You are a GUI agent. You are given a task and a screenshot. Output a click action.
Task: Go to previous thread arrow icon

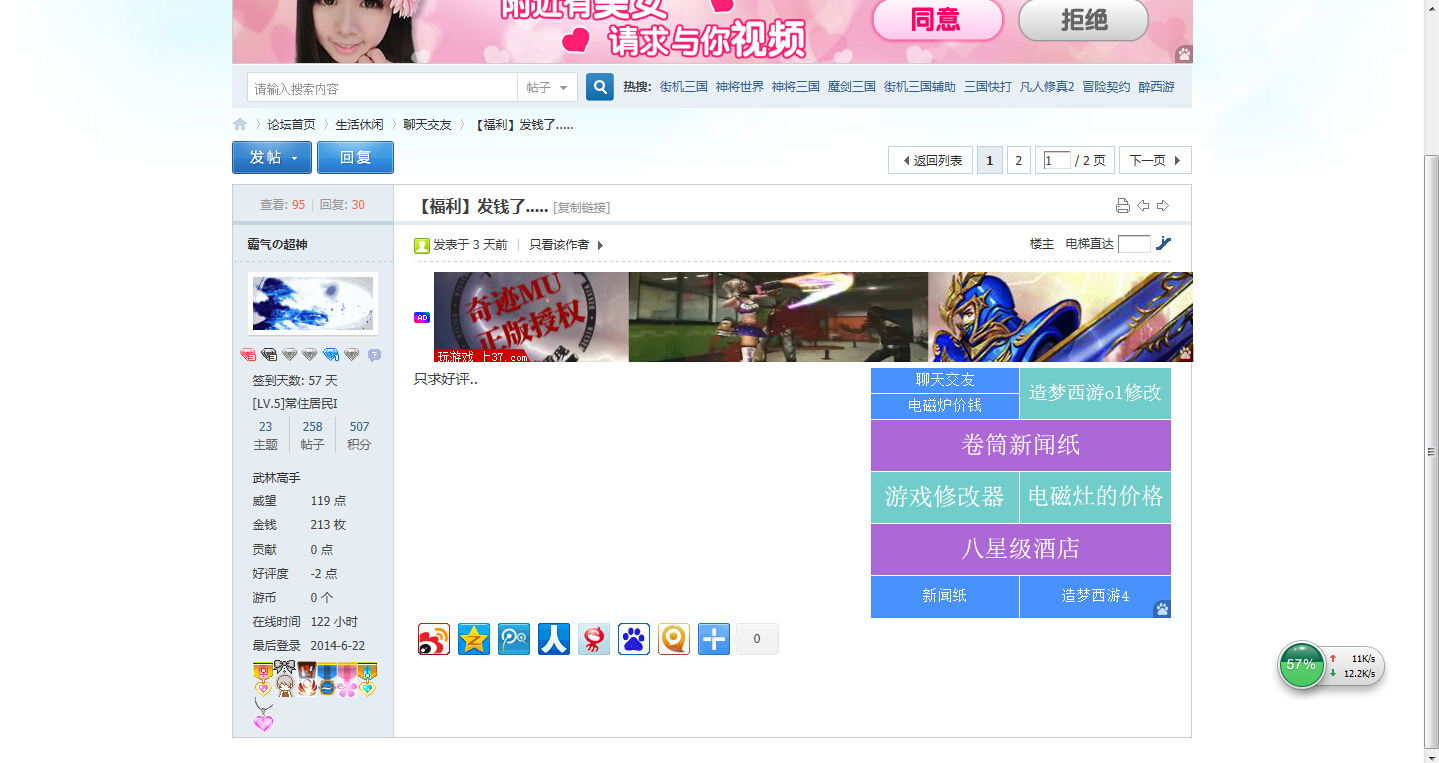[x=1143, y=206]
